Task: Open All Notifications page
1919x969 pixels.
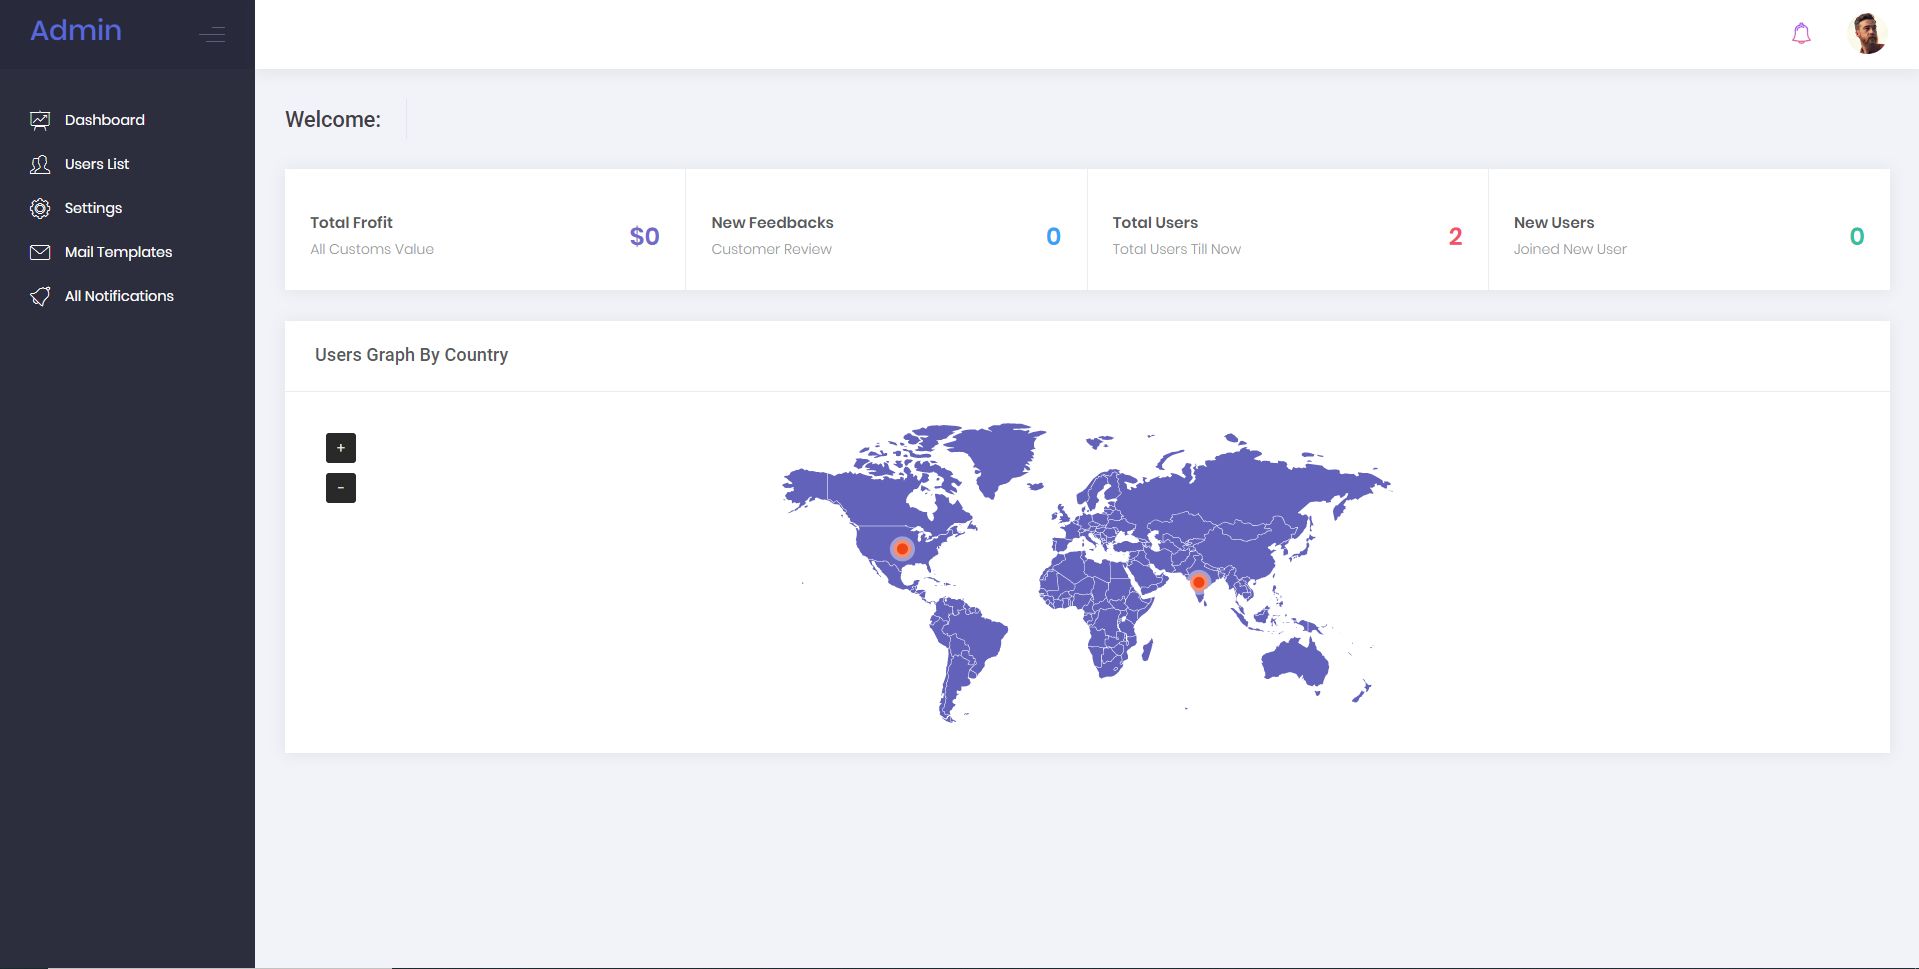Action: [119, 296]
